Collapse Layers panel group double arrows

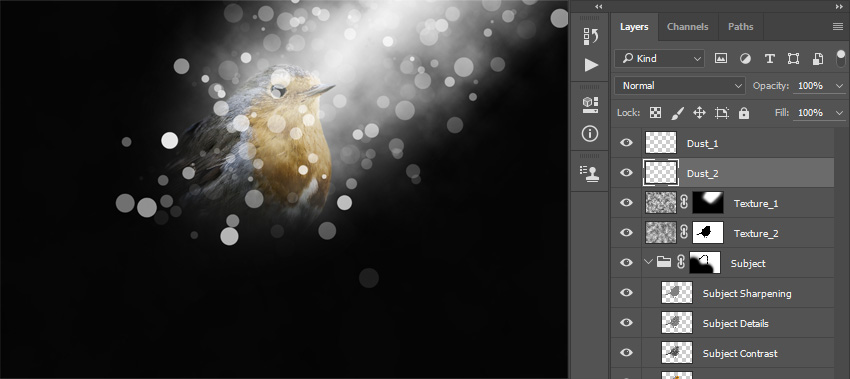pos(839,7)
